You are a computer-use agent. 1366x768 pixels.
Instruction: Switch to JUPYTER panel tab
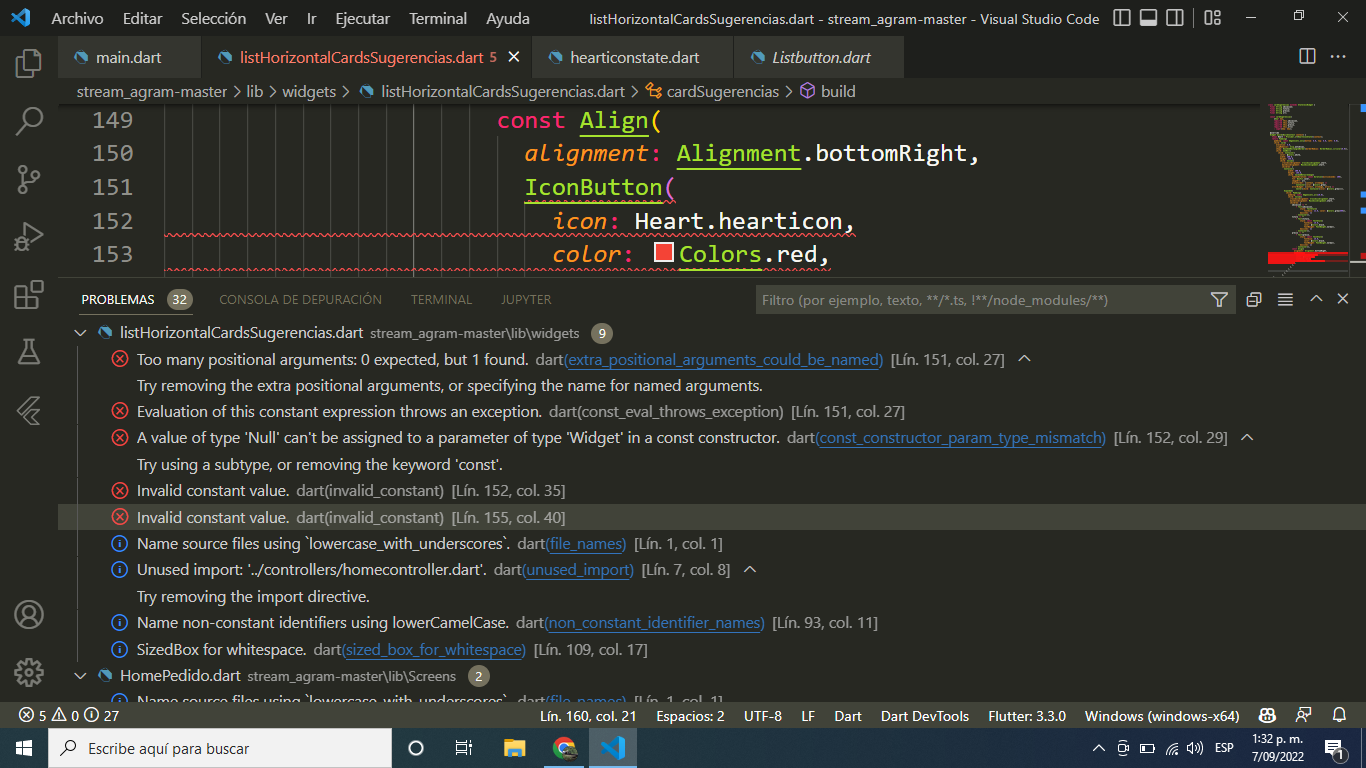(x=526, y=299)
